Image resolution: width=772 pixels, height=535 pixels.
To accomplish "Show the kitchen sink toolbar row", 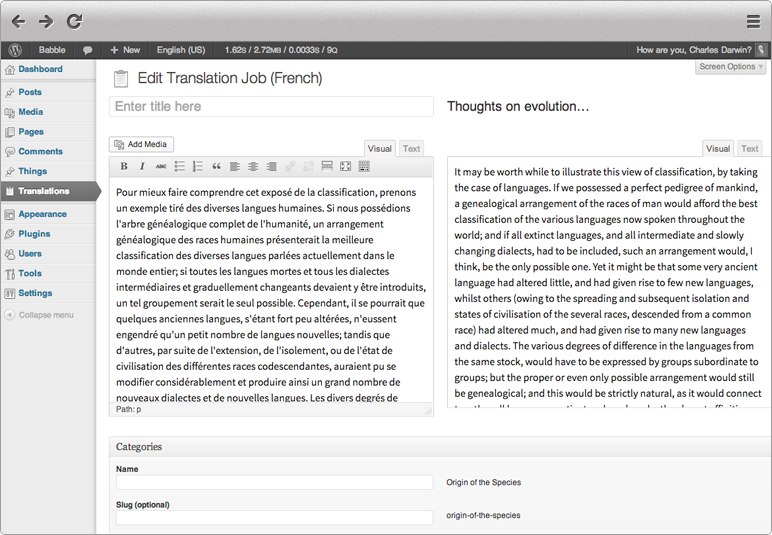I will [x=364, y=167].
